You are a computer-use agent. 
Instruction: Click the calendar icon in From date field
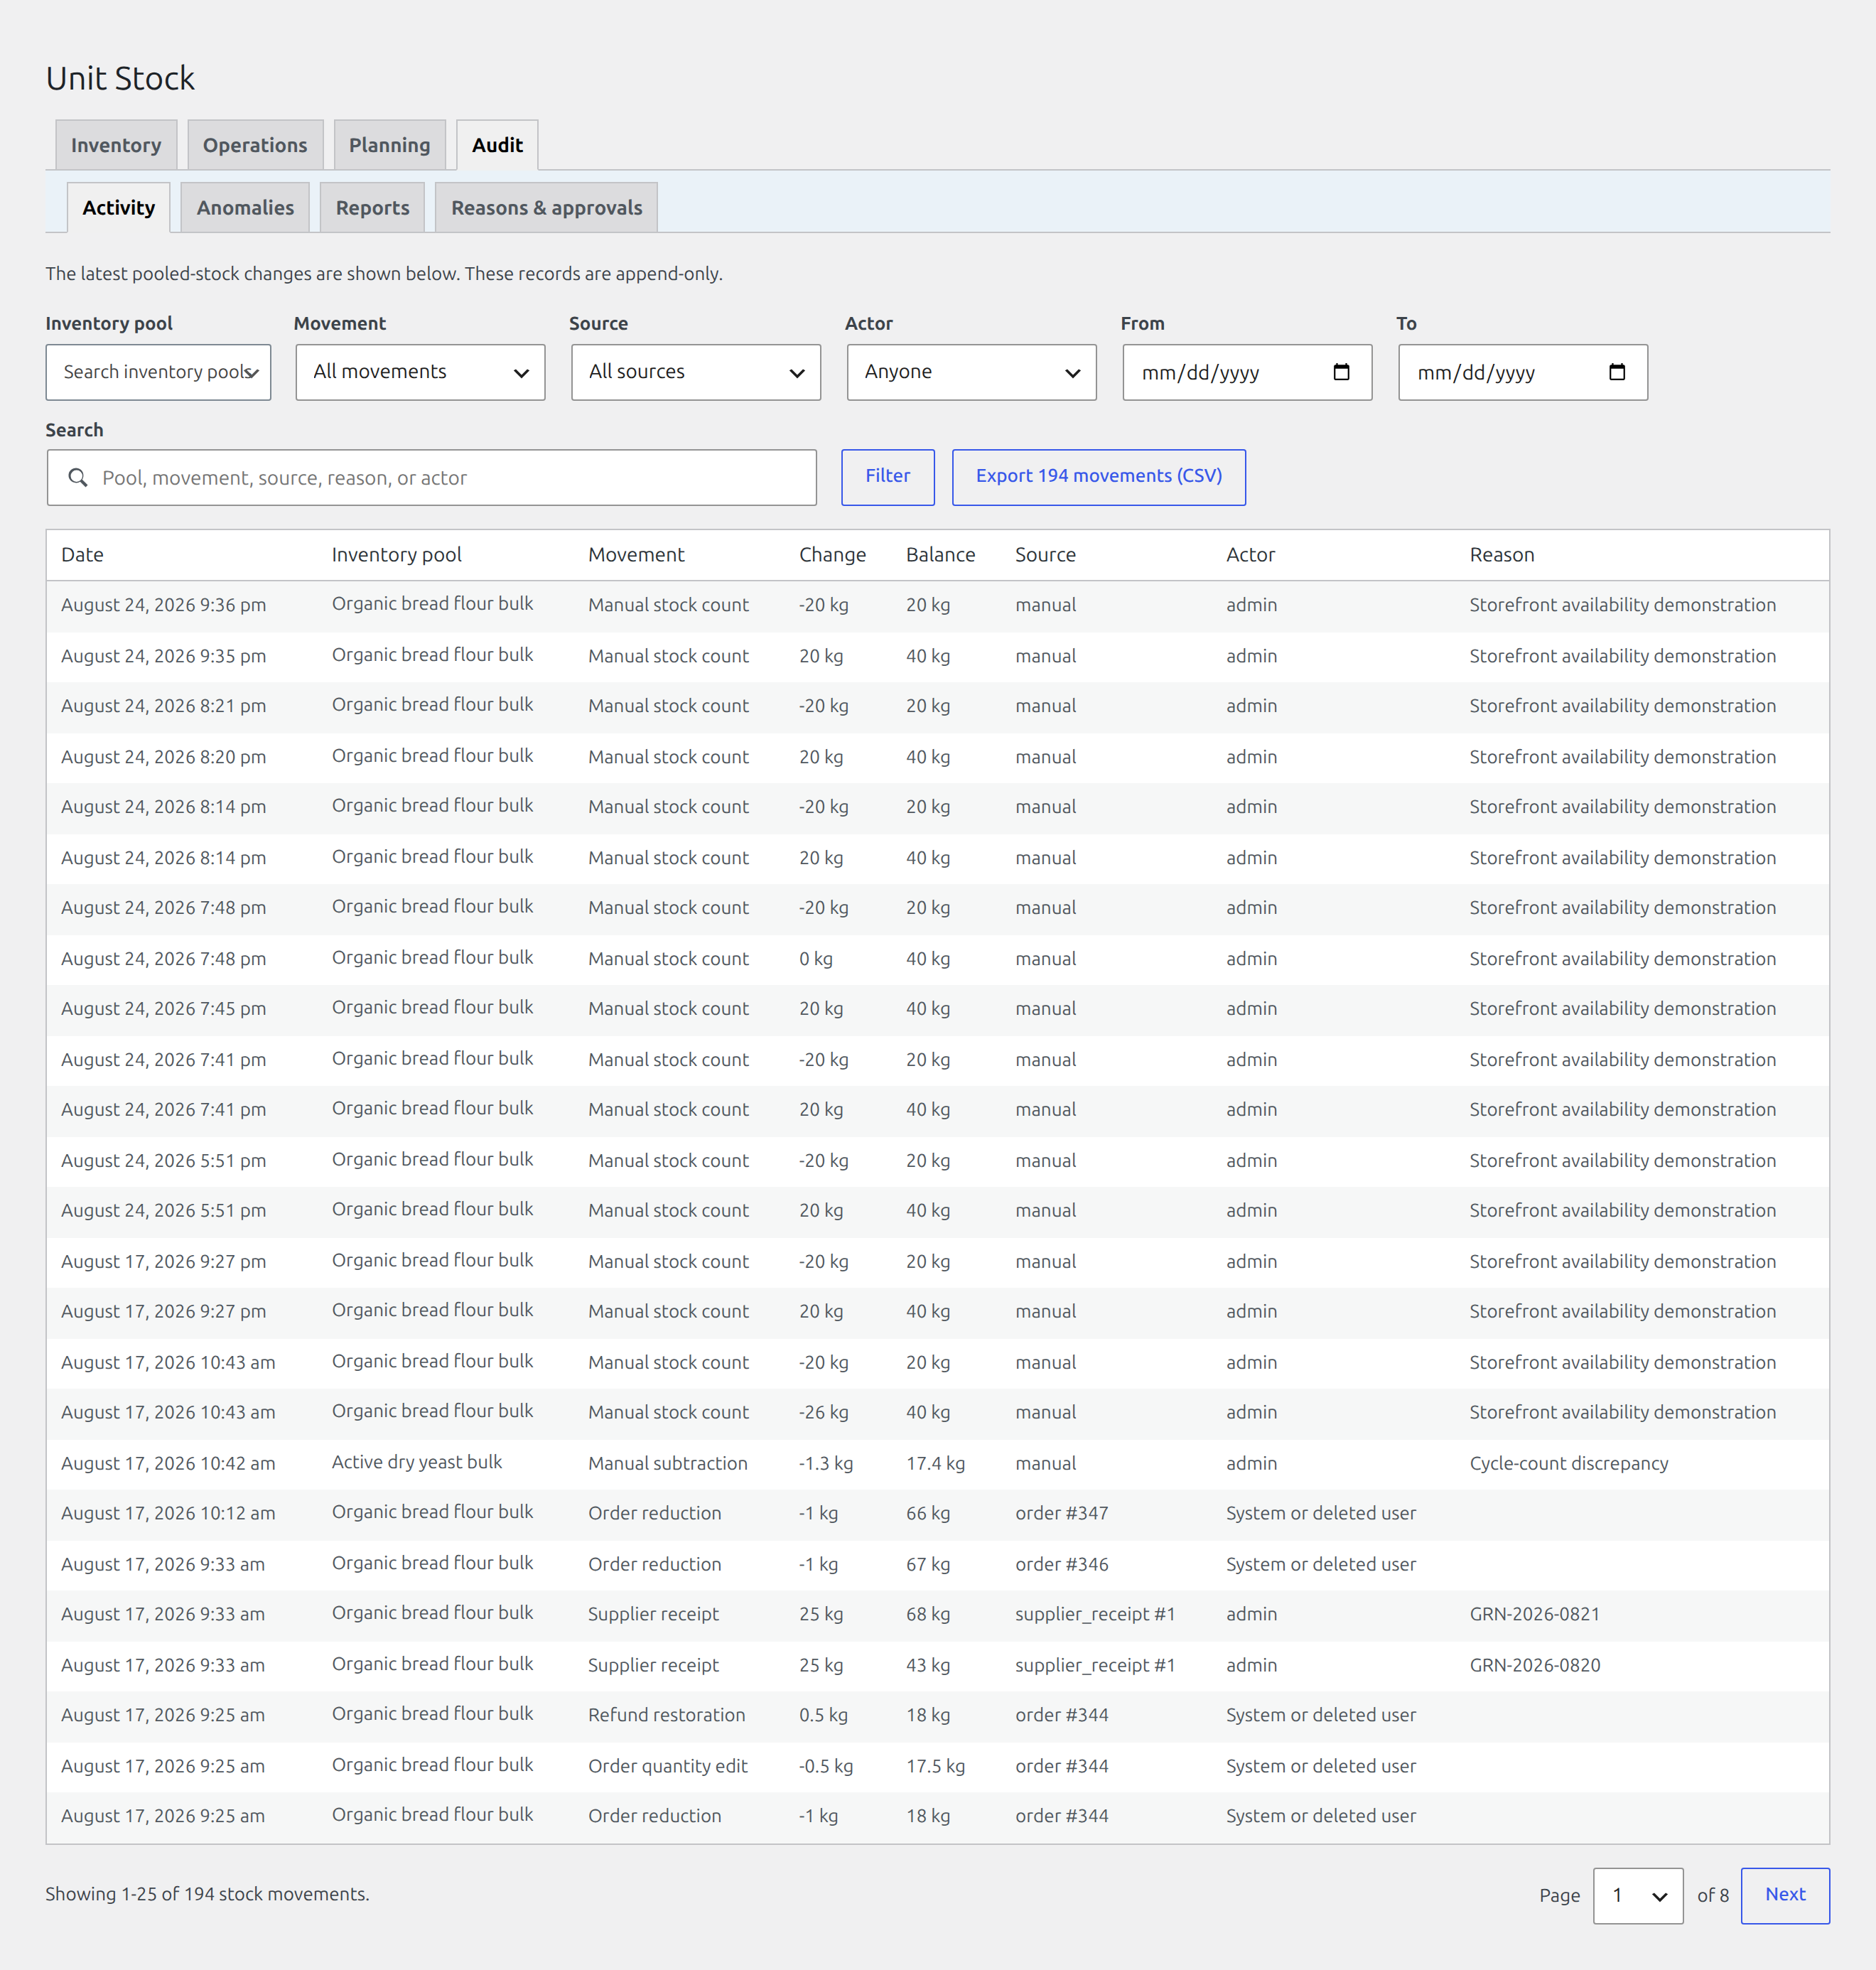[1341, 372]
